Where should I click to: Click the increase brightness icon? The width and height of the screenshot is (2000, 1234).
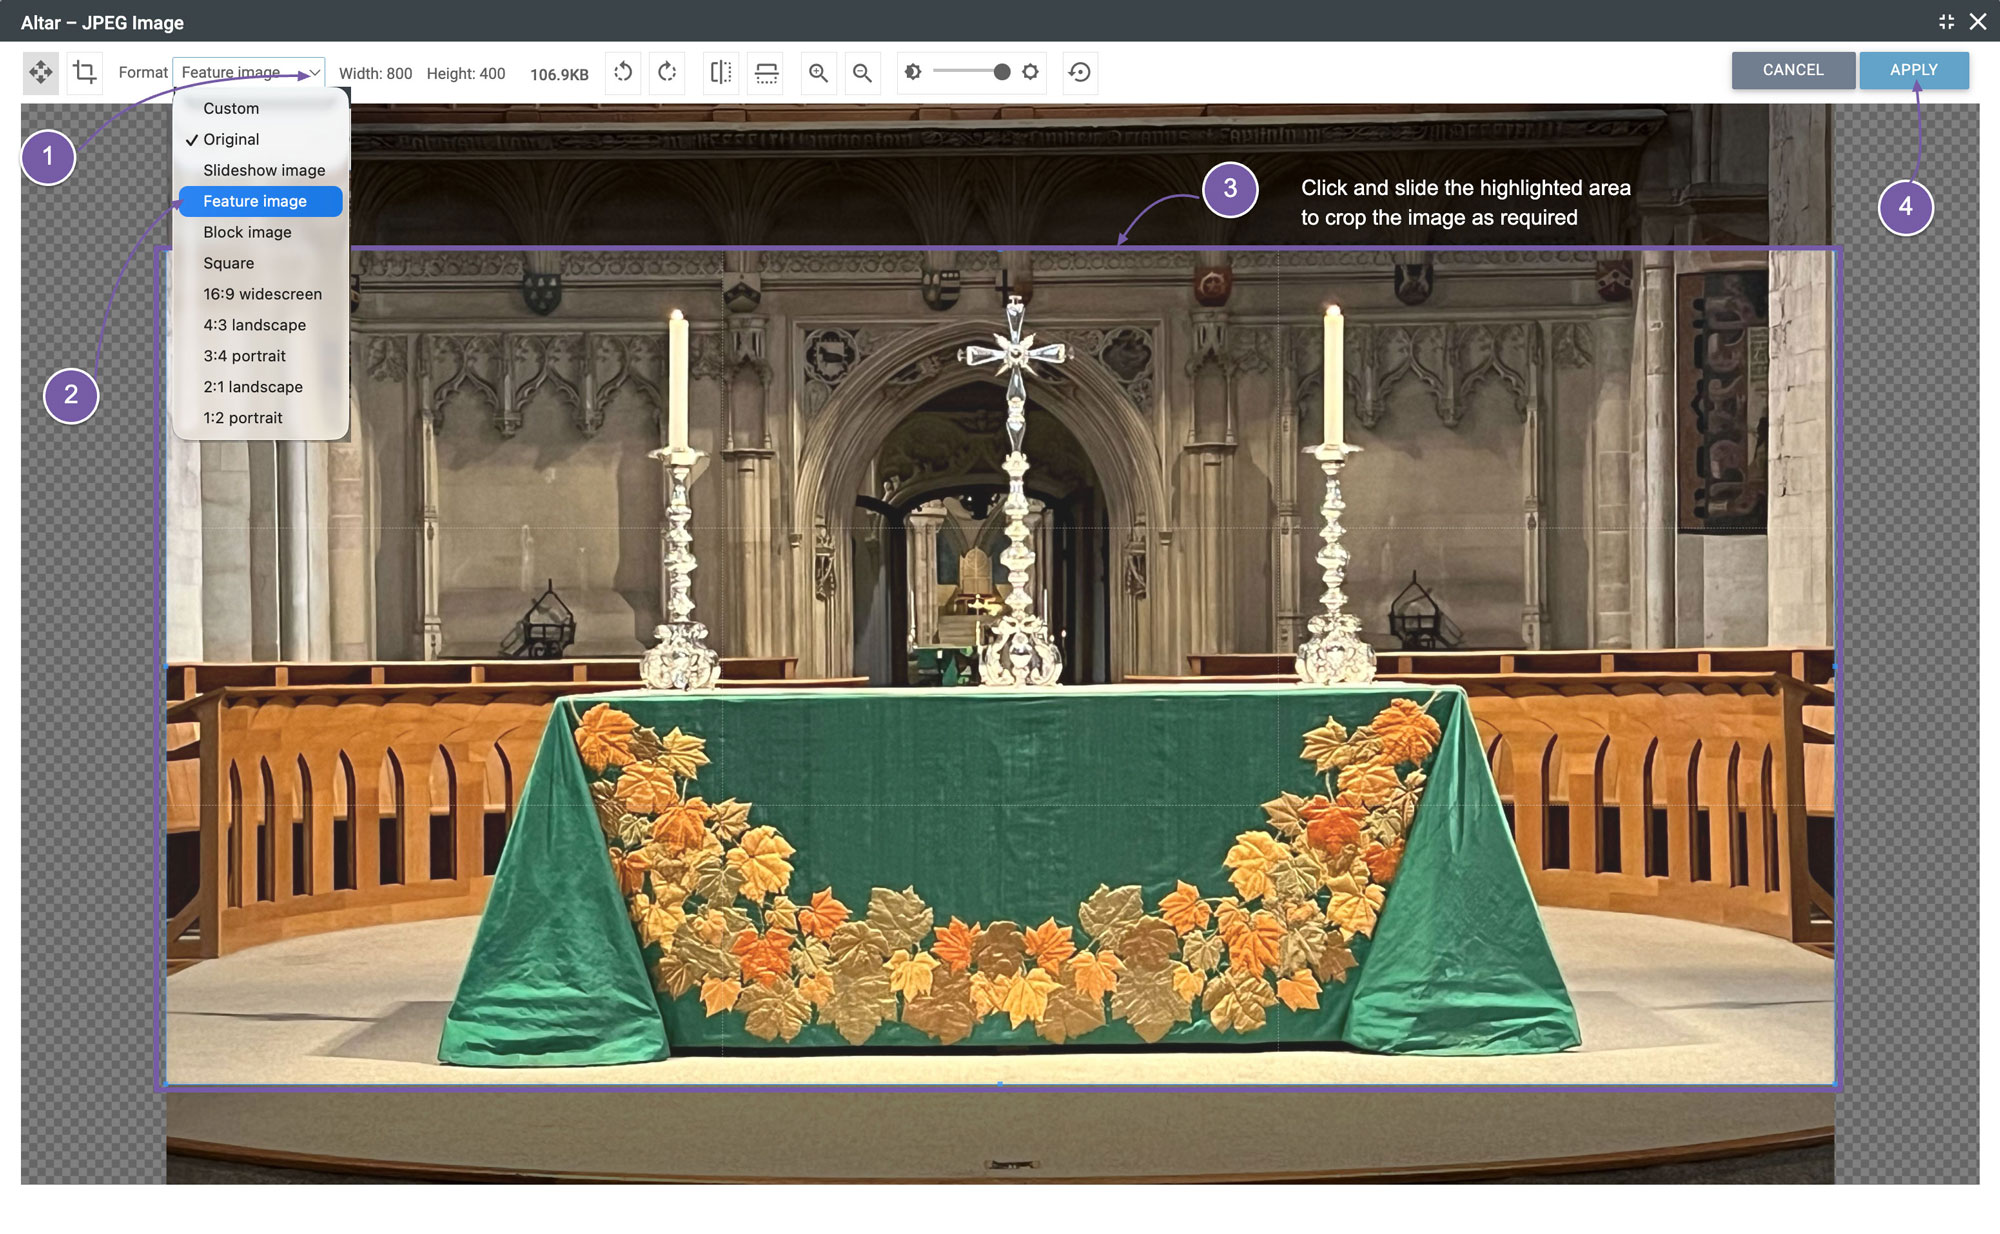tap(1031, 72)
